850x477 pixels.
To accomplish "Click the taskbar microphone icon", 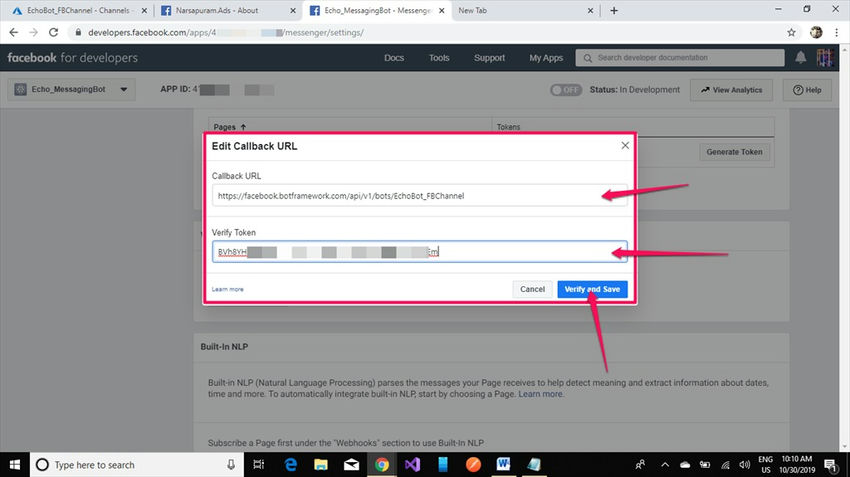I will pos(231,465).
